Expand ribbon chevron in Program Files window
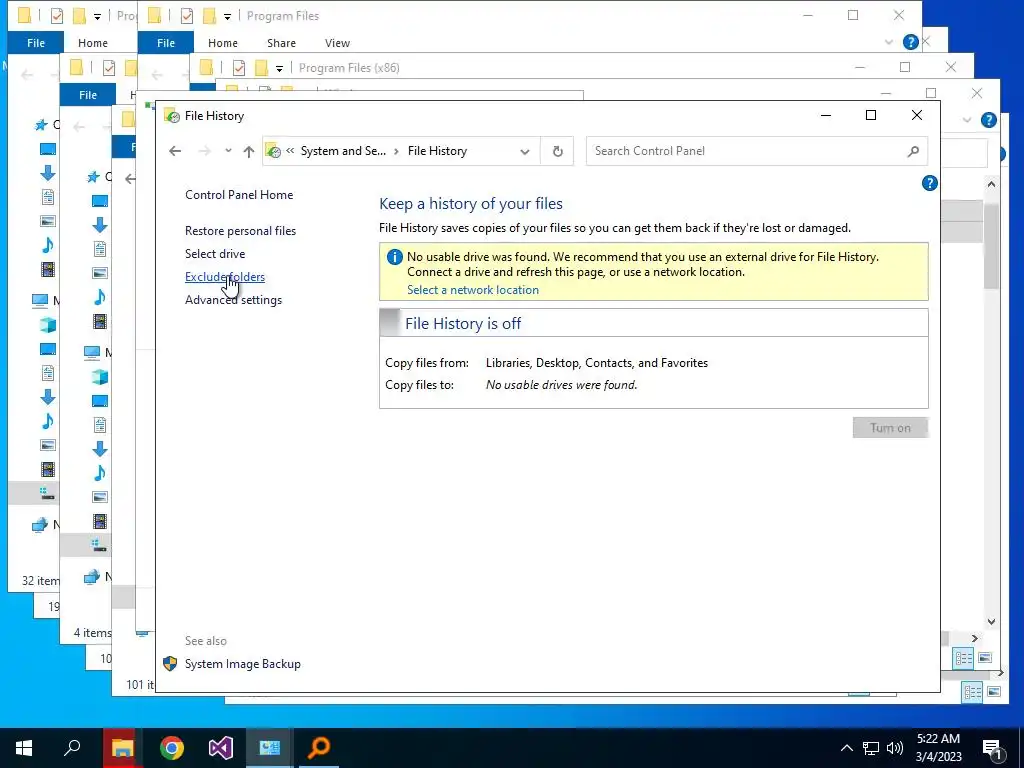The image size is (1024, 768). click(889, 42)
